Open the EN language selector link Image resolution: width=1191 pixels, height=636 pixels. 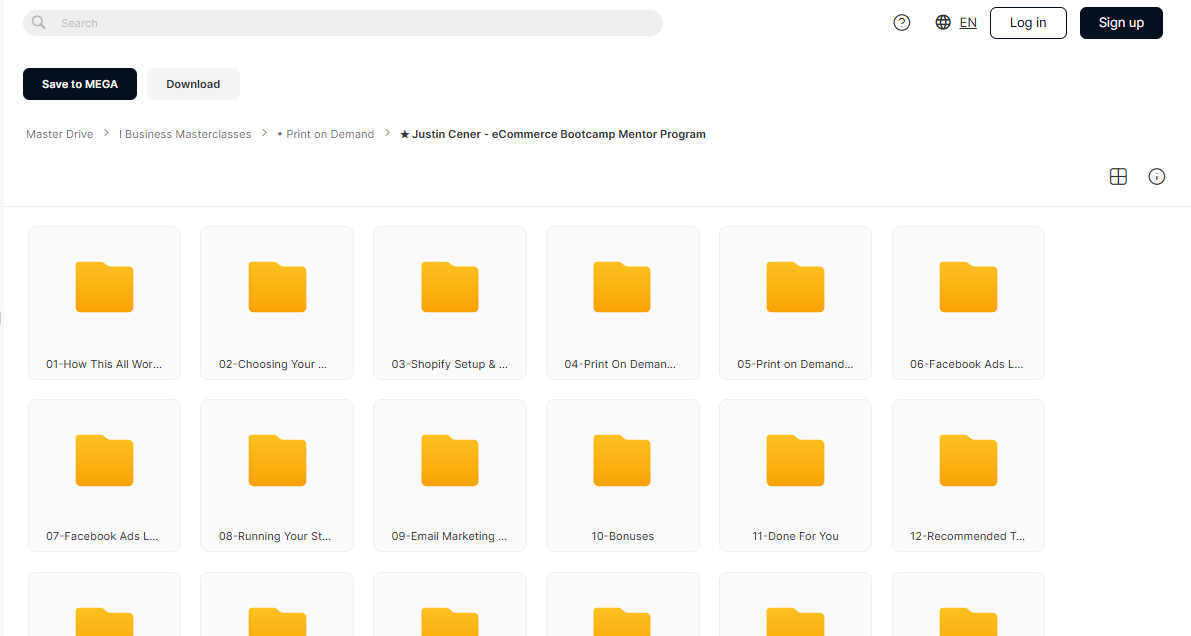[968, 23]
